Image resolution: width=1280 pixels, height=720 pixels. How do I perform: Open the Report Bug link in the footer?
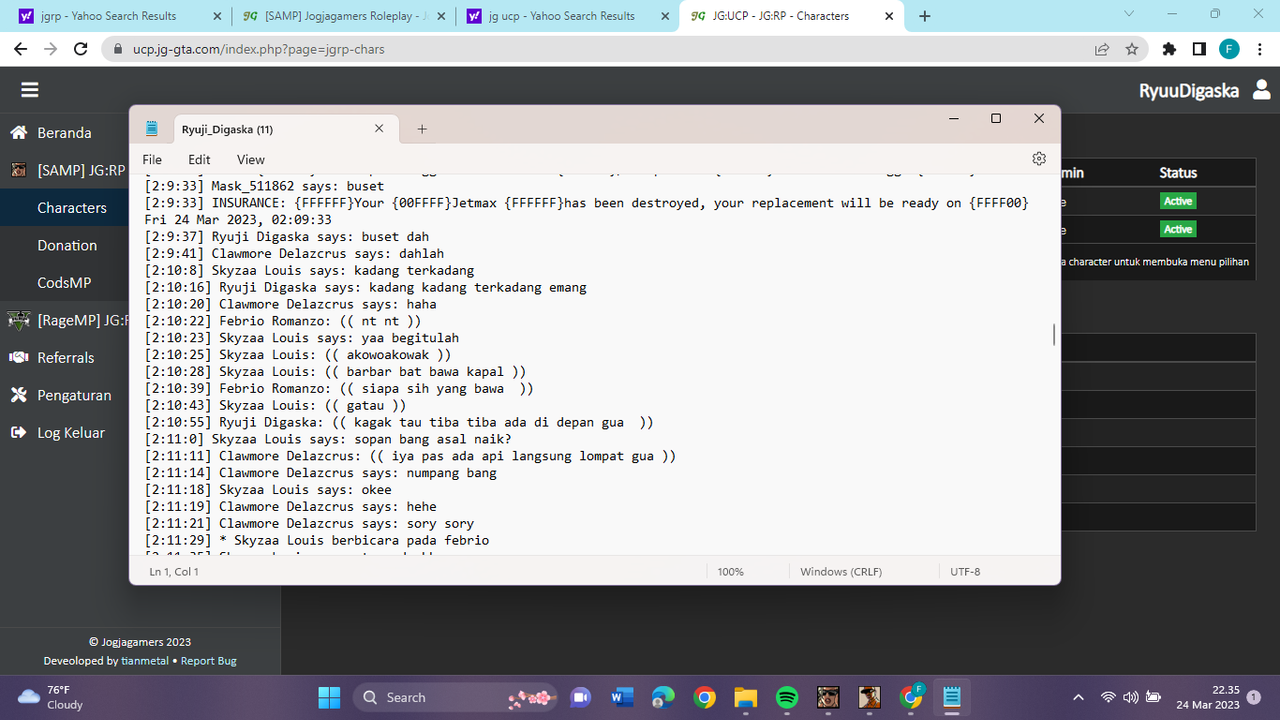point(209,661)
